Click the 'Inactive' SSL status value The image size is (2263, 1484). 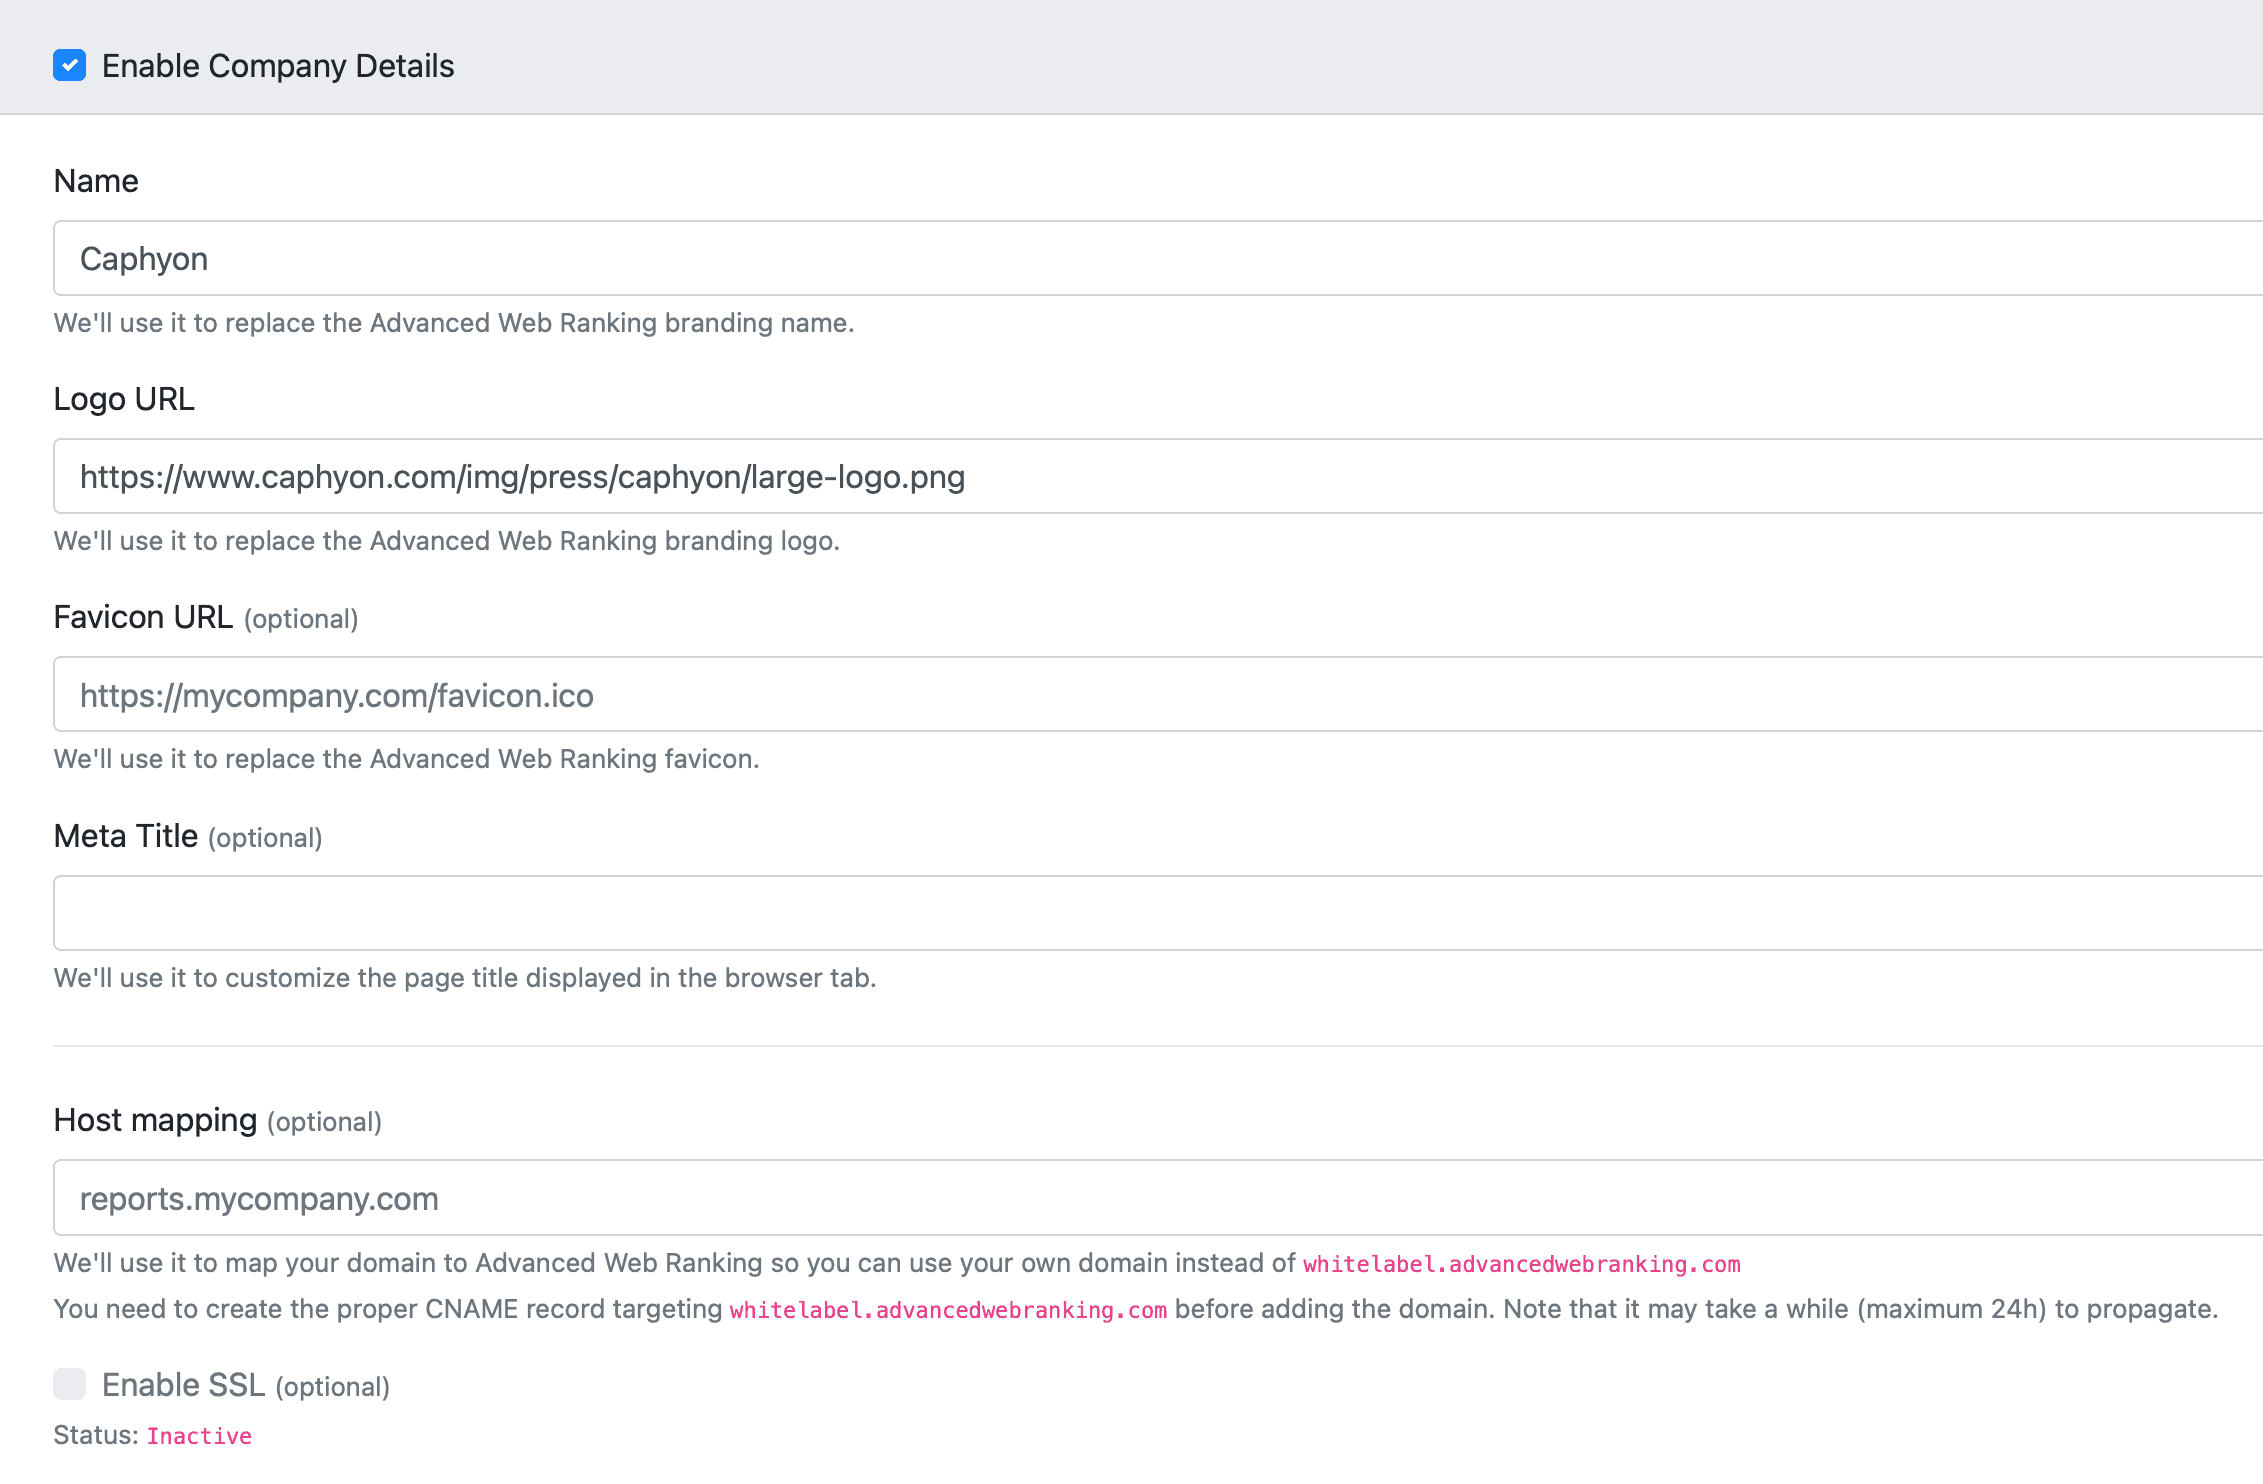200,1436
